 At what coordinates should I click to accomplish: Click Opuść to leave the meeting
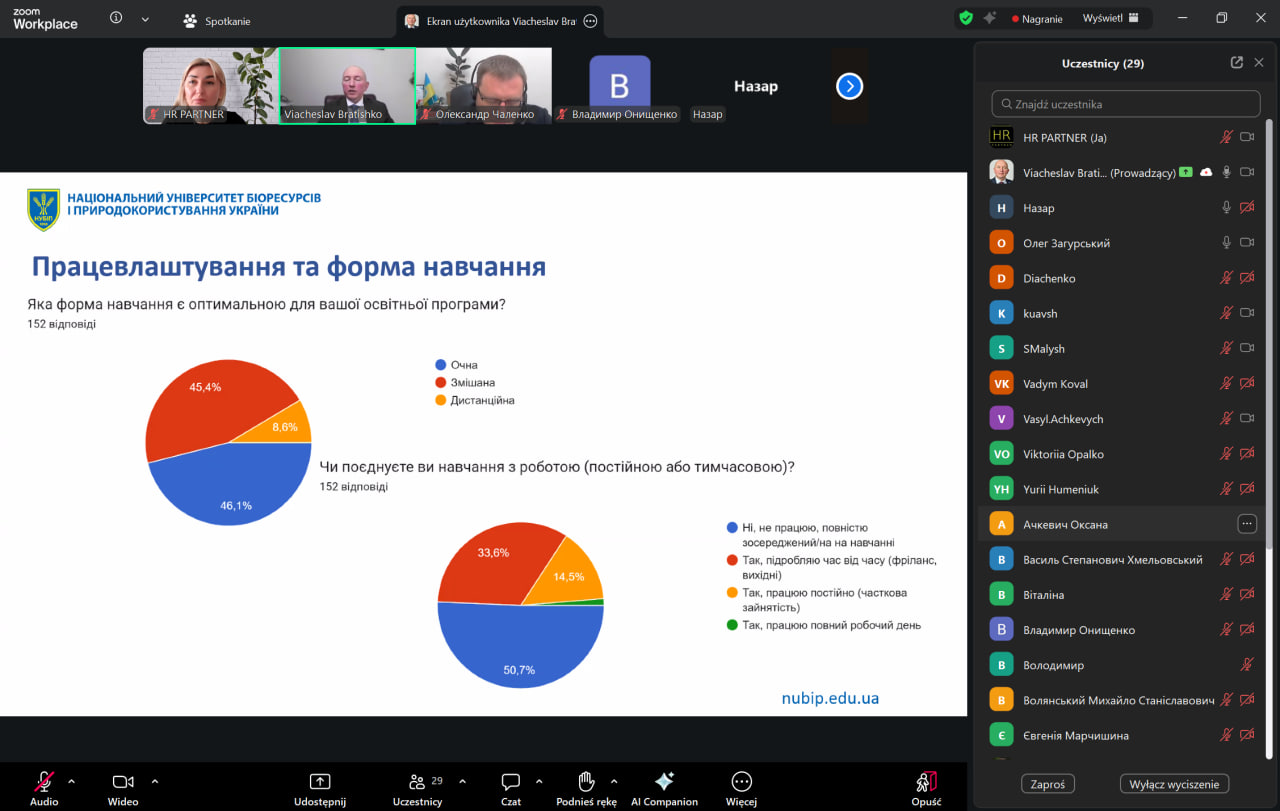click(926, 782)
